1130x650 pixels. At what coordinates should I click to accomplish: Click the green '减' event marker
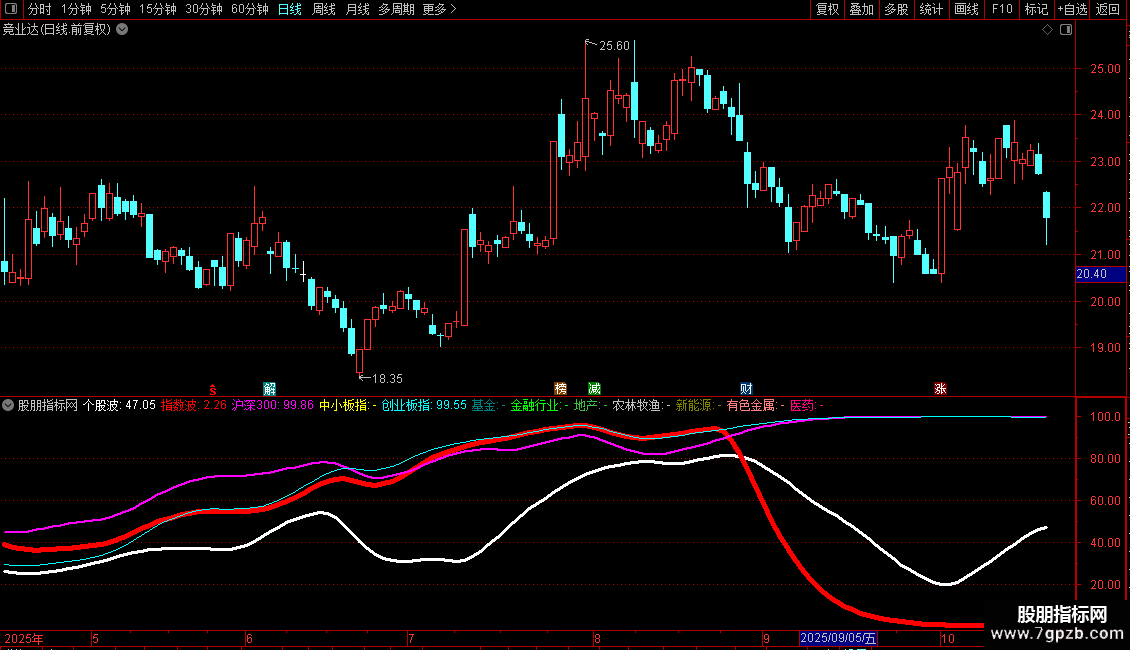tap(594, 388)
